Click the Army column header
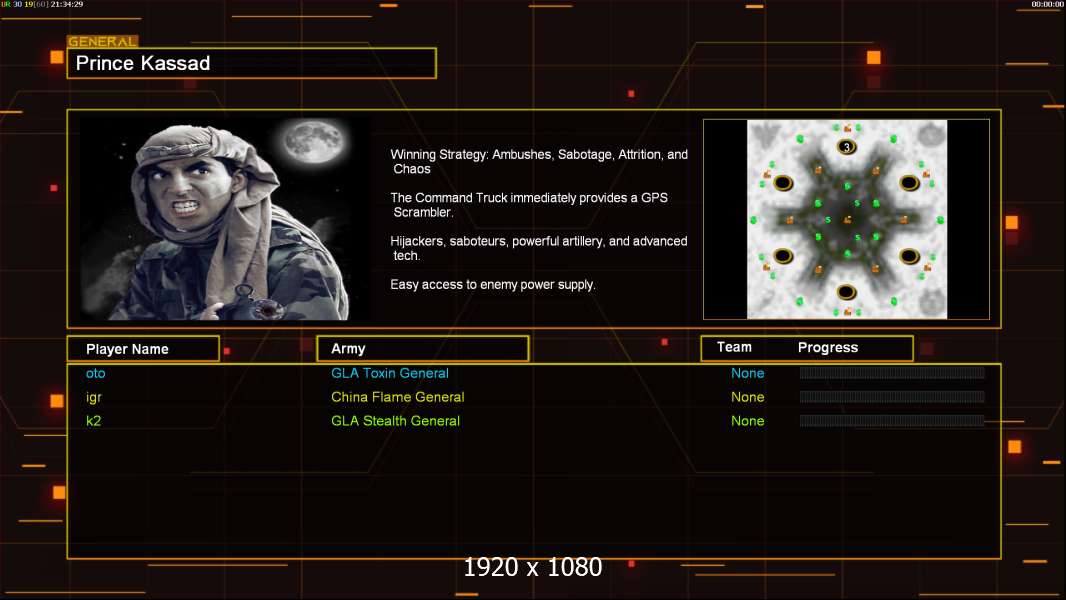 click(422, 349)
